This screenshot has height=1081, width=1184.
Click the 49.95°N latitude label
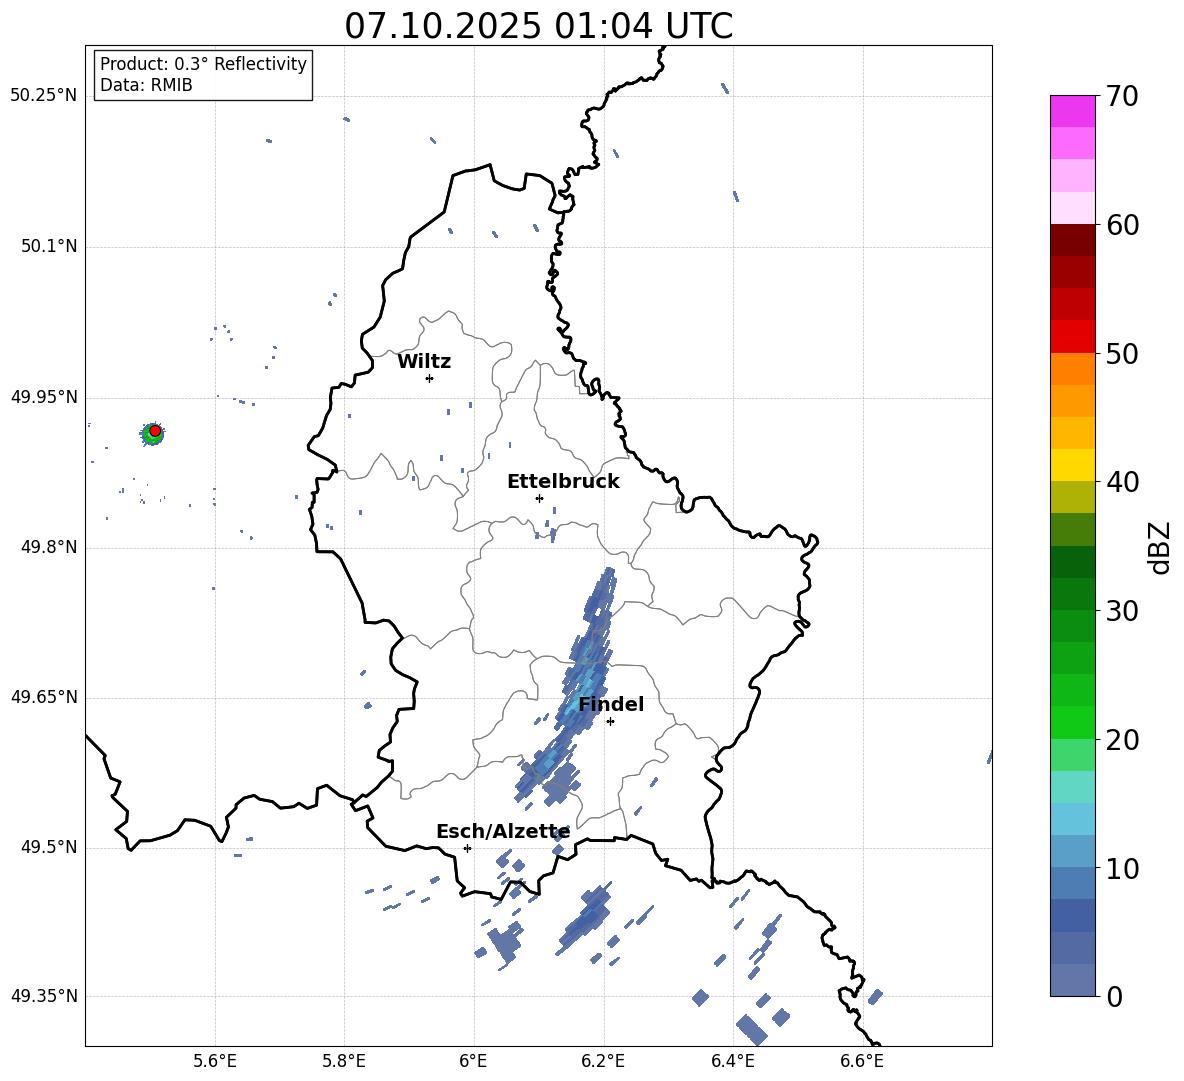click(44, 397)
